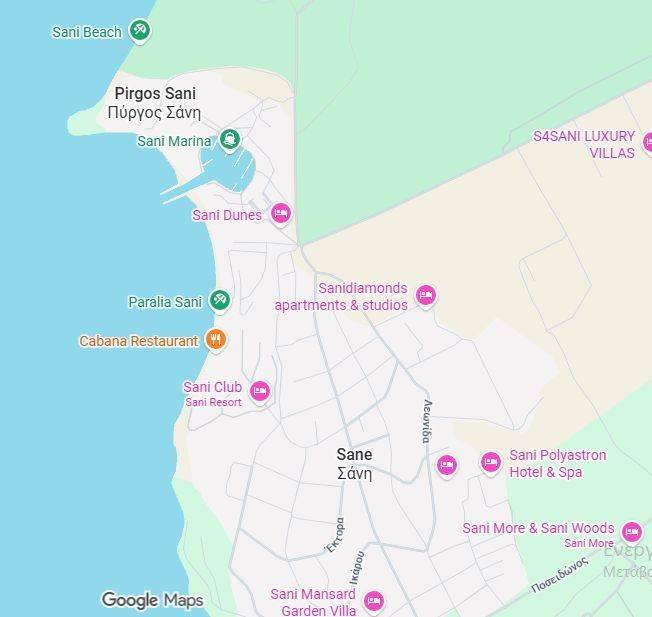Screen dimensions: 652x617
Task: Click the Sani More & Sani Woods pin
Action: (632, 532)
